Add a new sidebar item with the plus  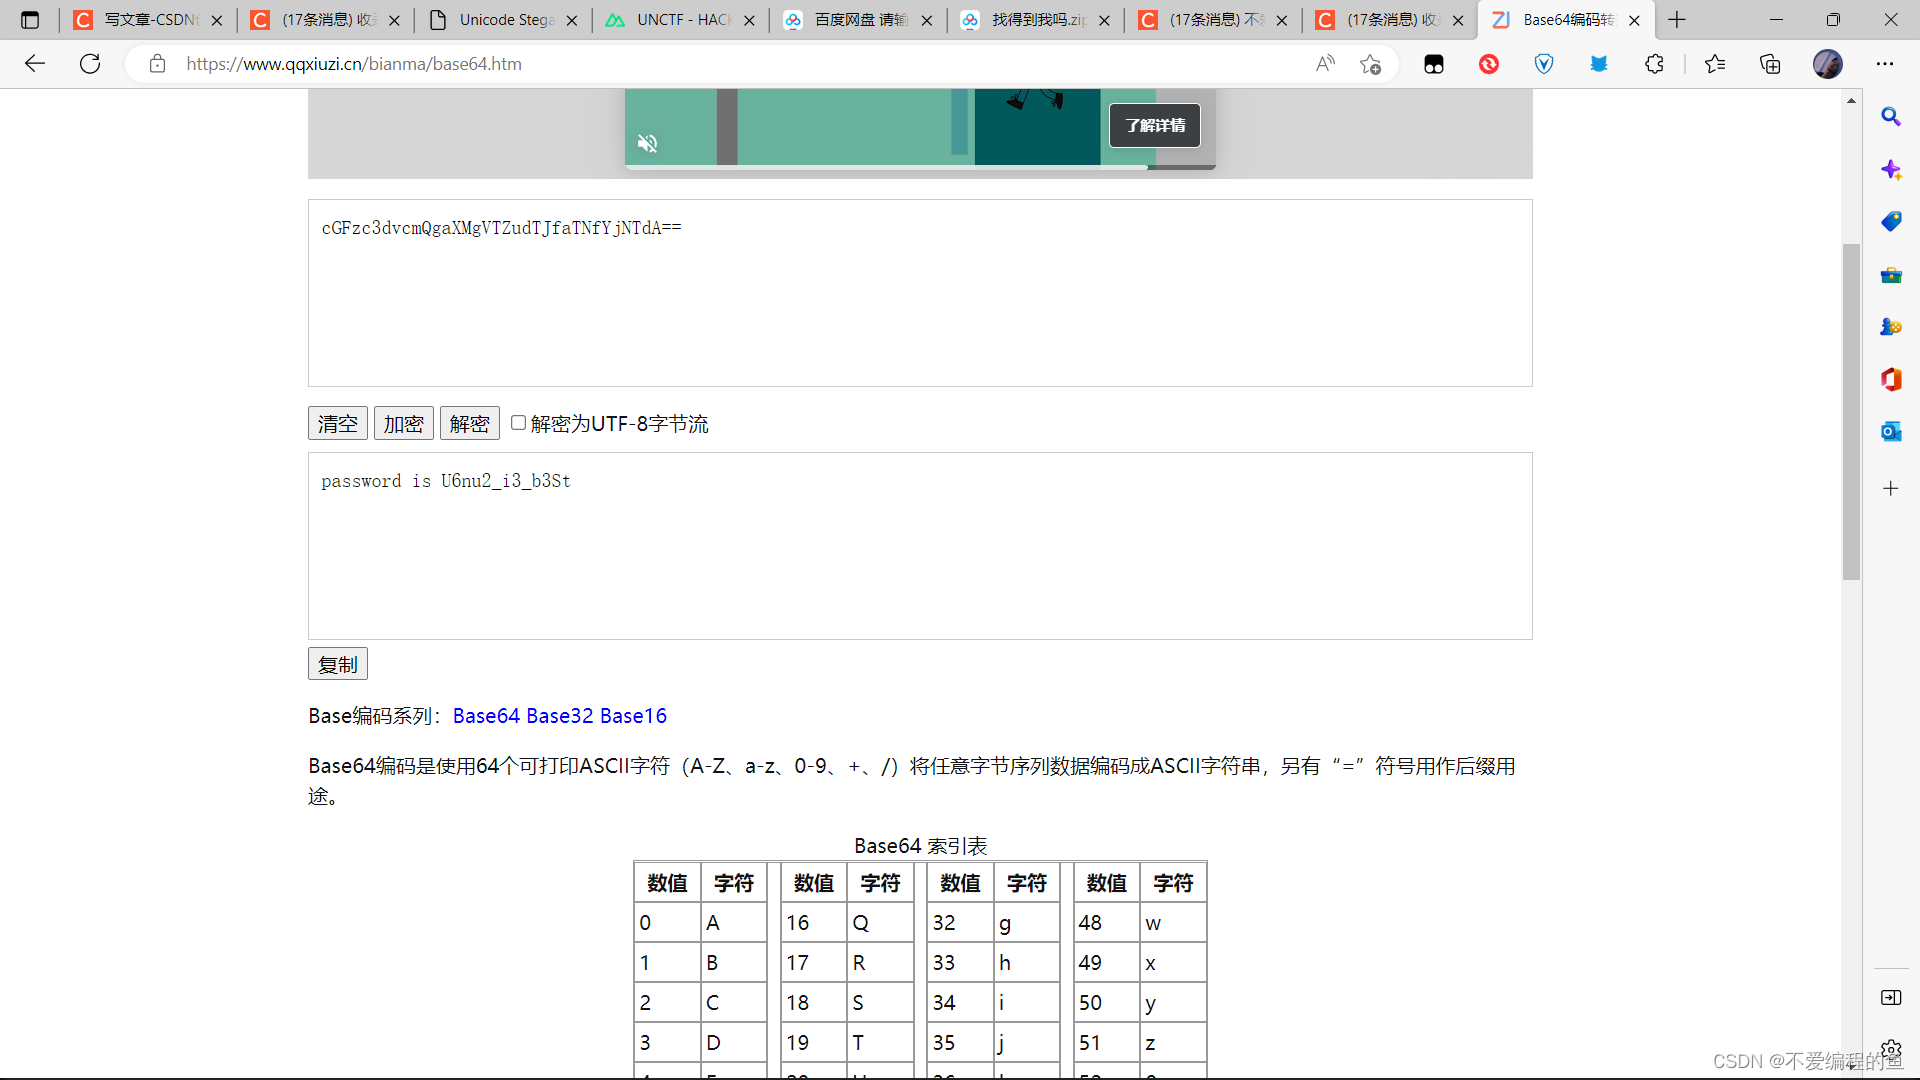(x=1892, y=489)
